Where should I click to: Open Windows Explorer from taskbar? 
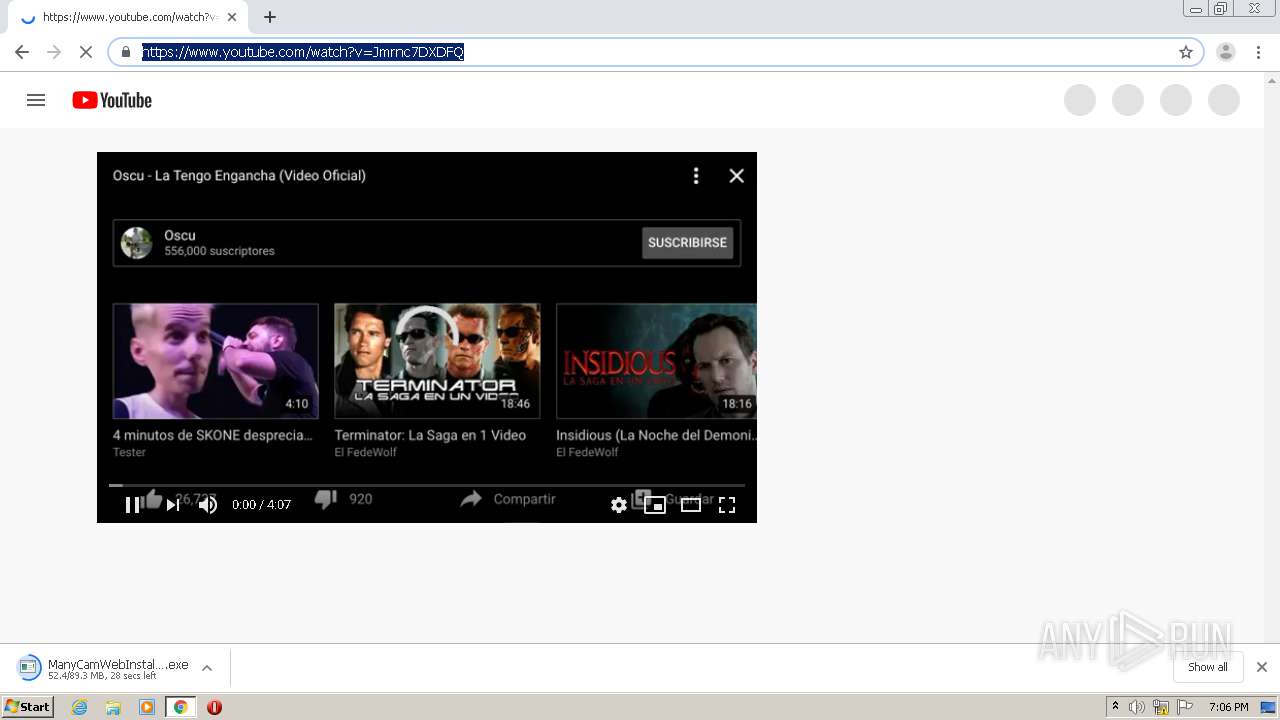(x=113, y=707)
